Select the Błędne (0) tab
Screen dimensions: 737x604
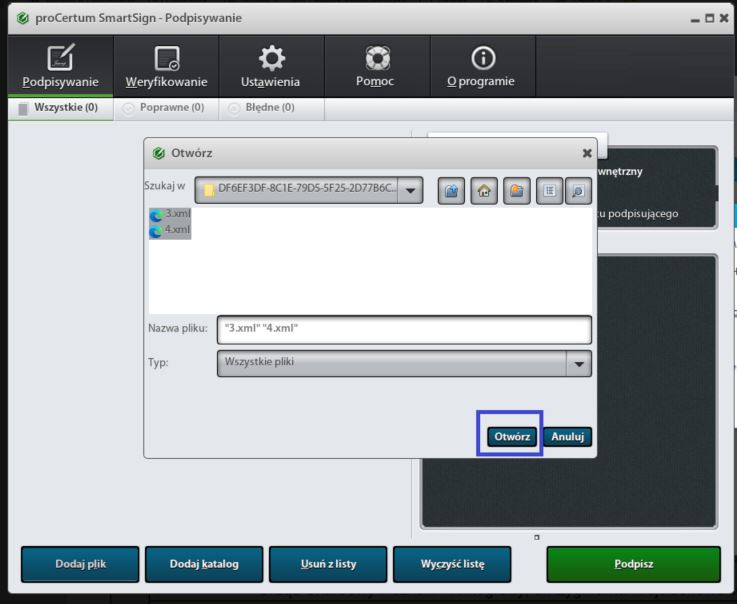[272, 109]
